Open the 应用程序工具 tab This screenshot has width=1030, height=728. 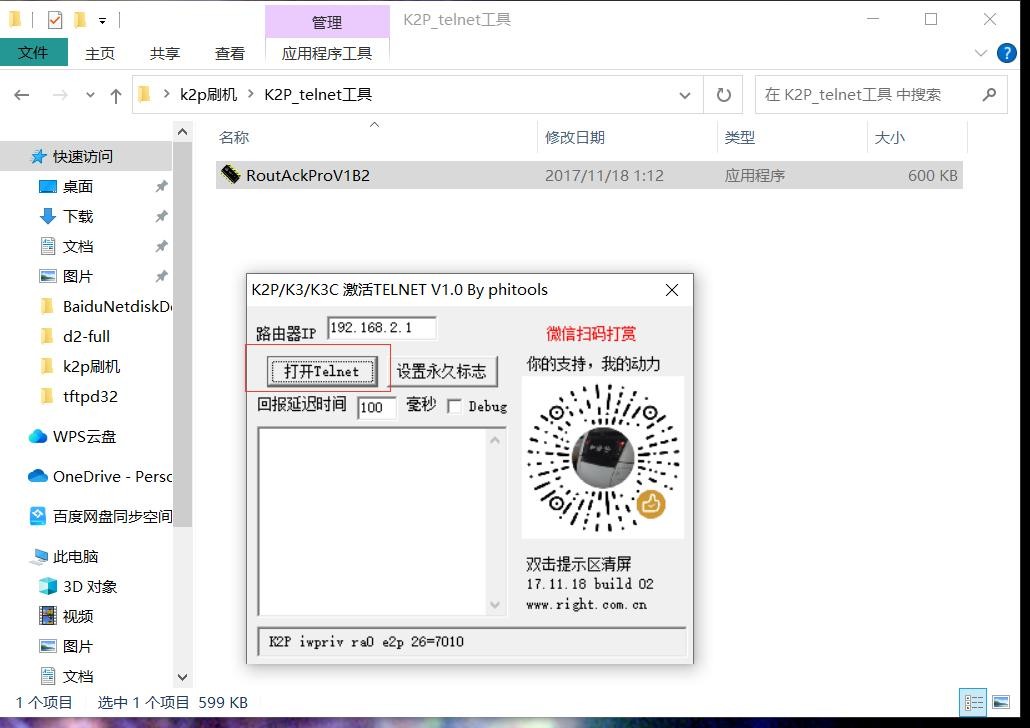click(327, 53)
